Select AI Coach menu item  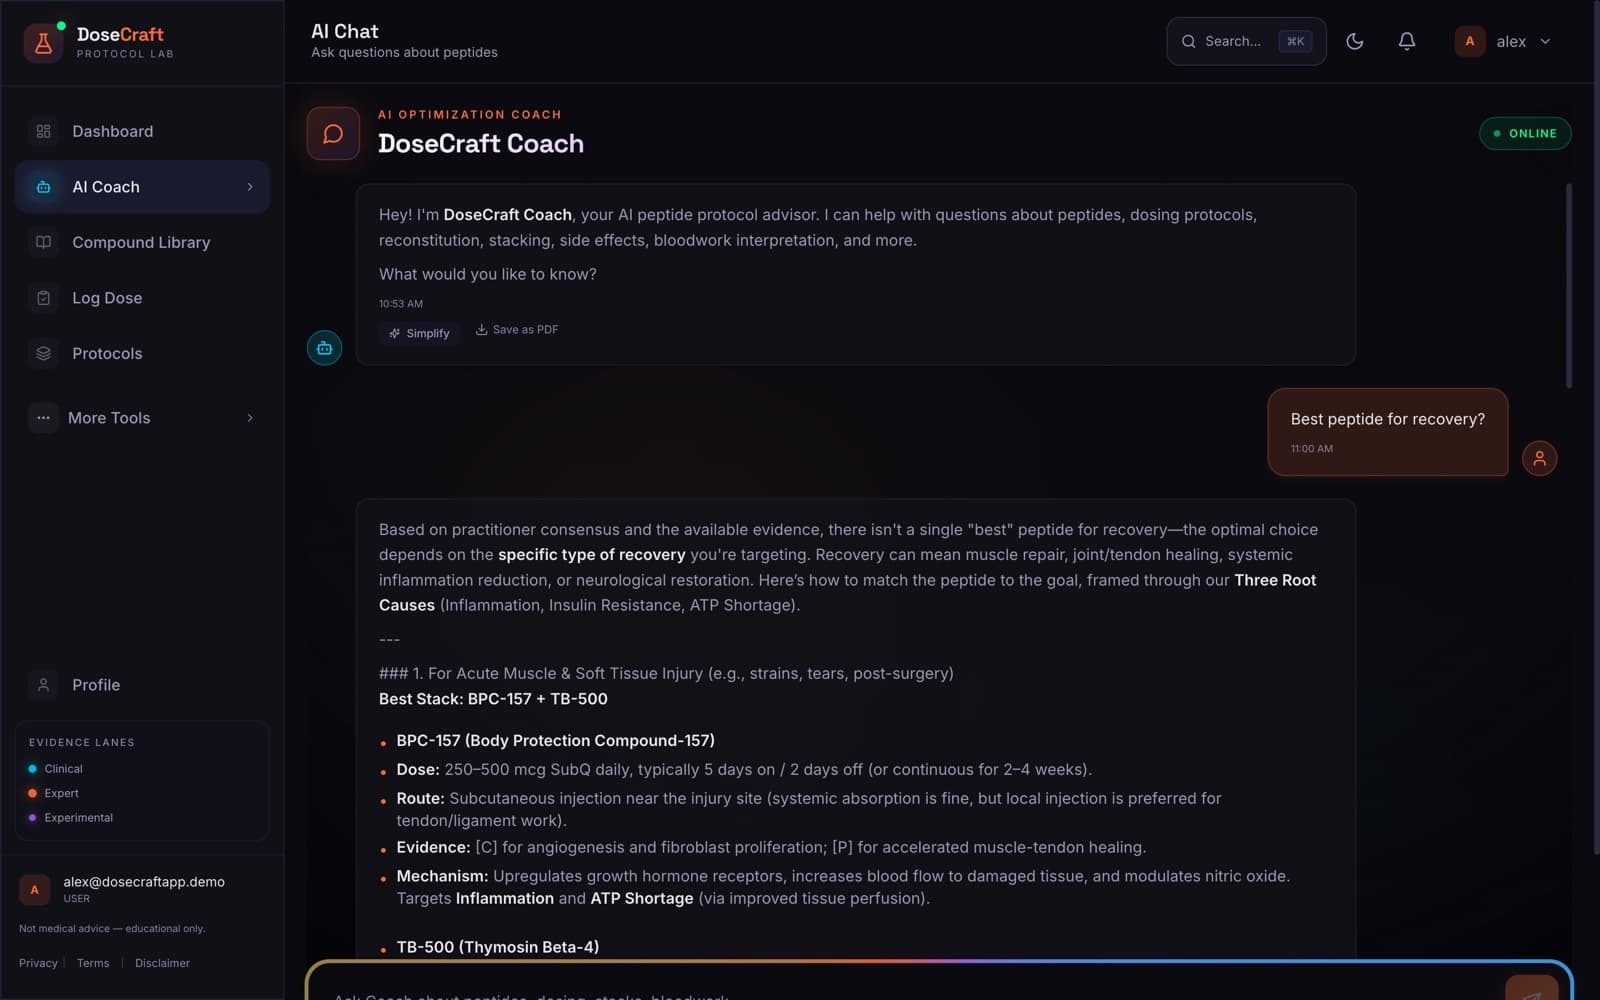pyautogui.click(x=142, y=187)
